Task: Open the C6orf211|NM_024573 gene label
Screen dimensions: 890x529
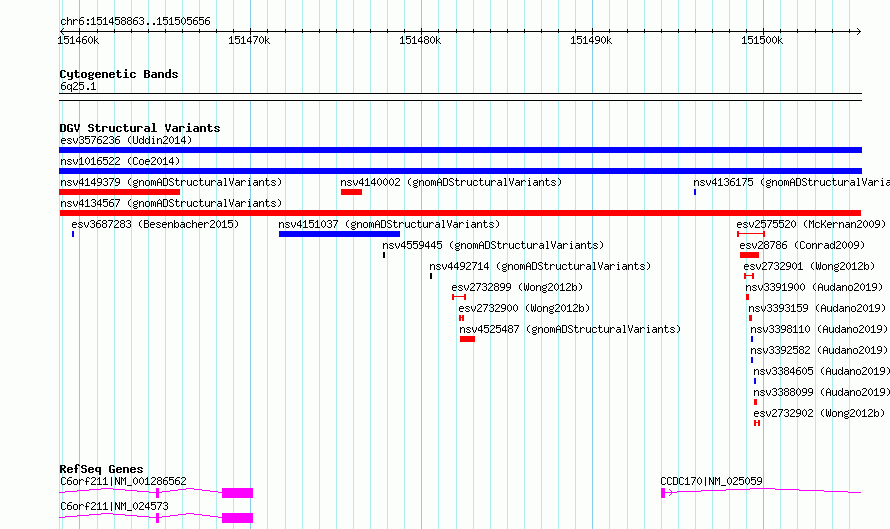Action: (114, 506)
